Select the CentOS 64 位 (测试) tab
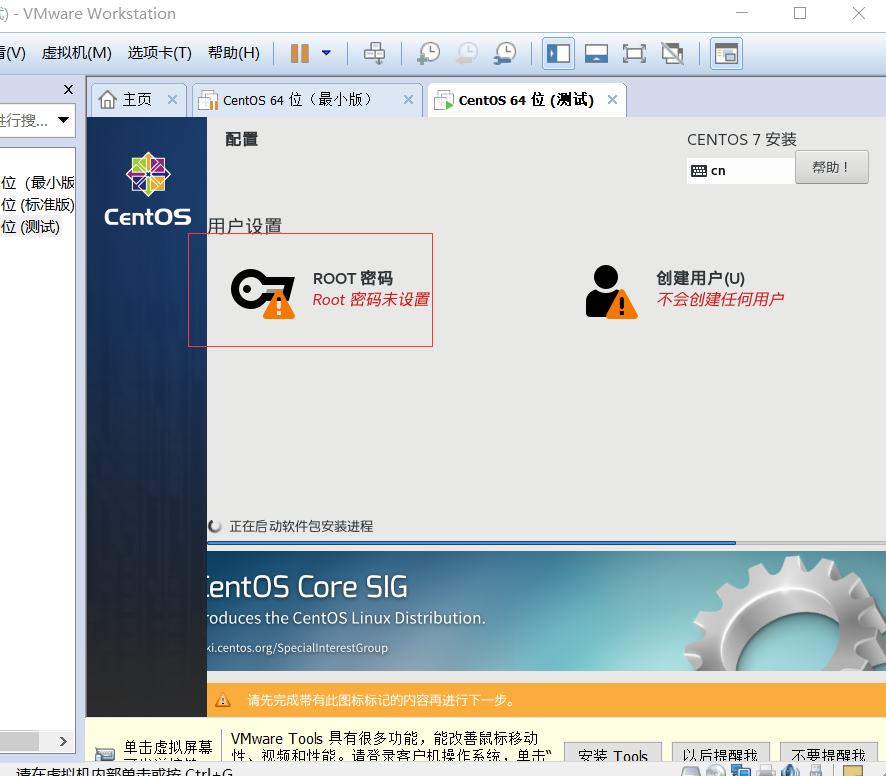 point(526,100)
